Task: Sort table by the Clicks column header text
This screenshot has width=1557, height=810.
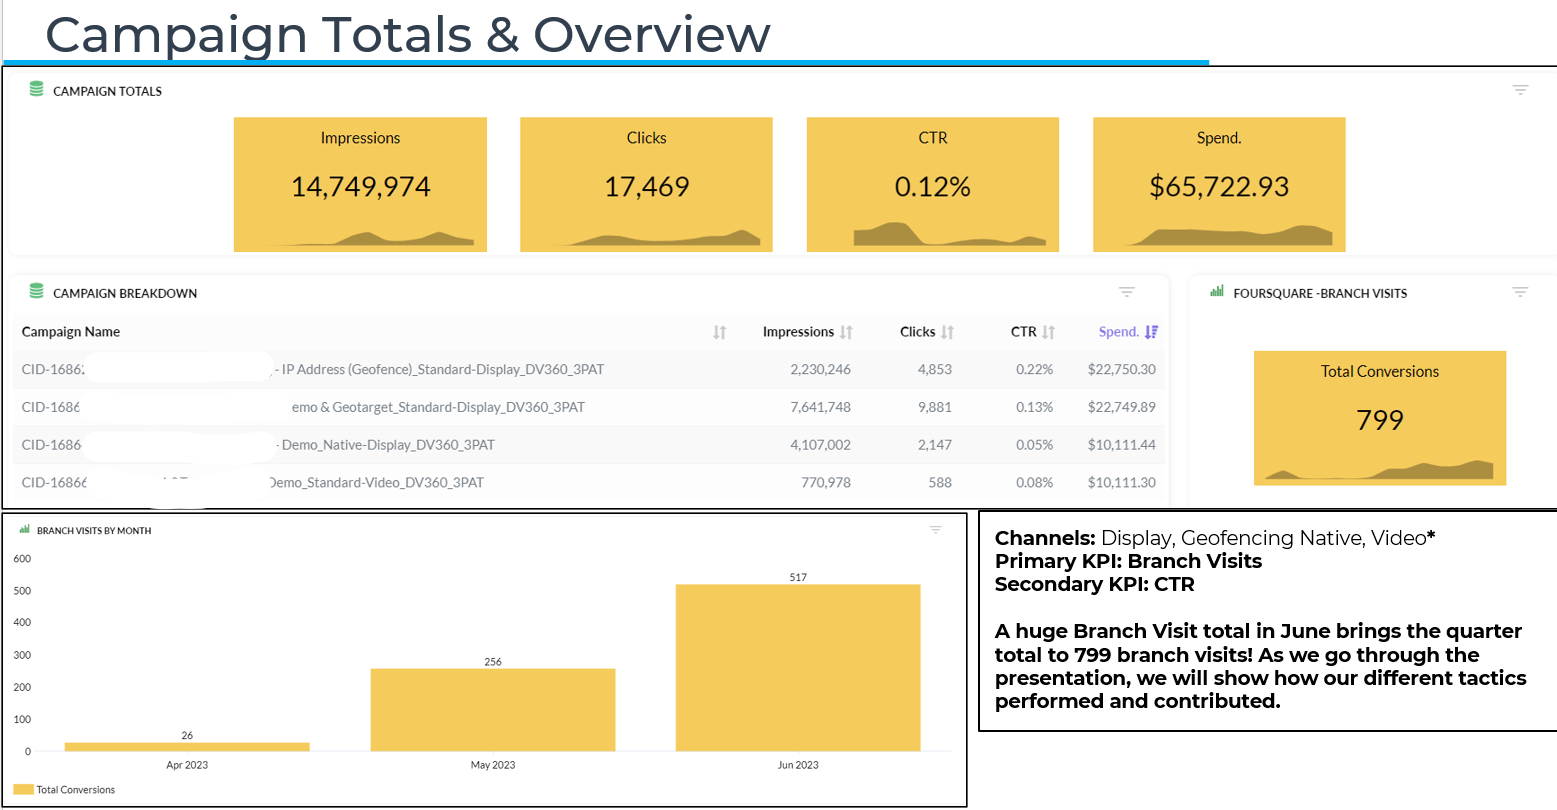Action: click(917, 332)
